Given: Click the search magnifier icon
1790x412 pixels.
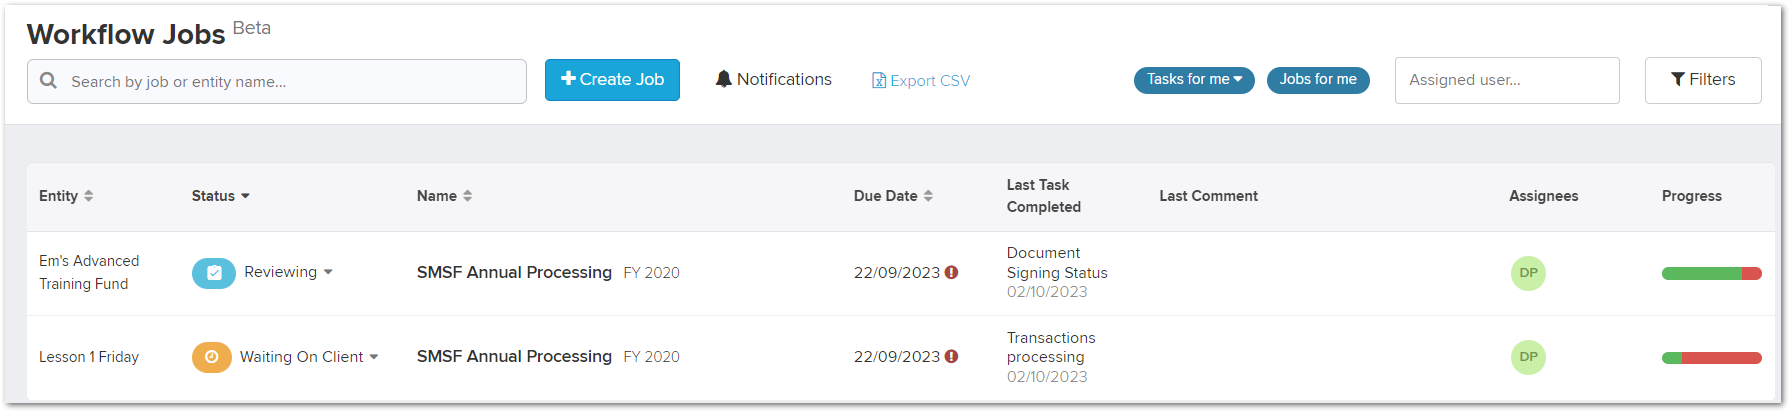Looking at the screenshot, I should pyautogui.click(x=48, y=81).
